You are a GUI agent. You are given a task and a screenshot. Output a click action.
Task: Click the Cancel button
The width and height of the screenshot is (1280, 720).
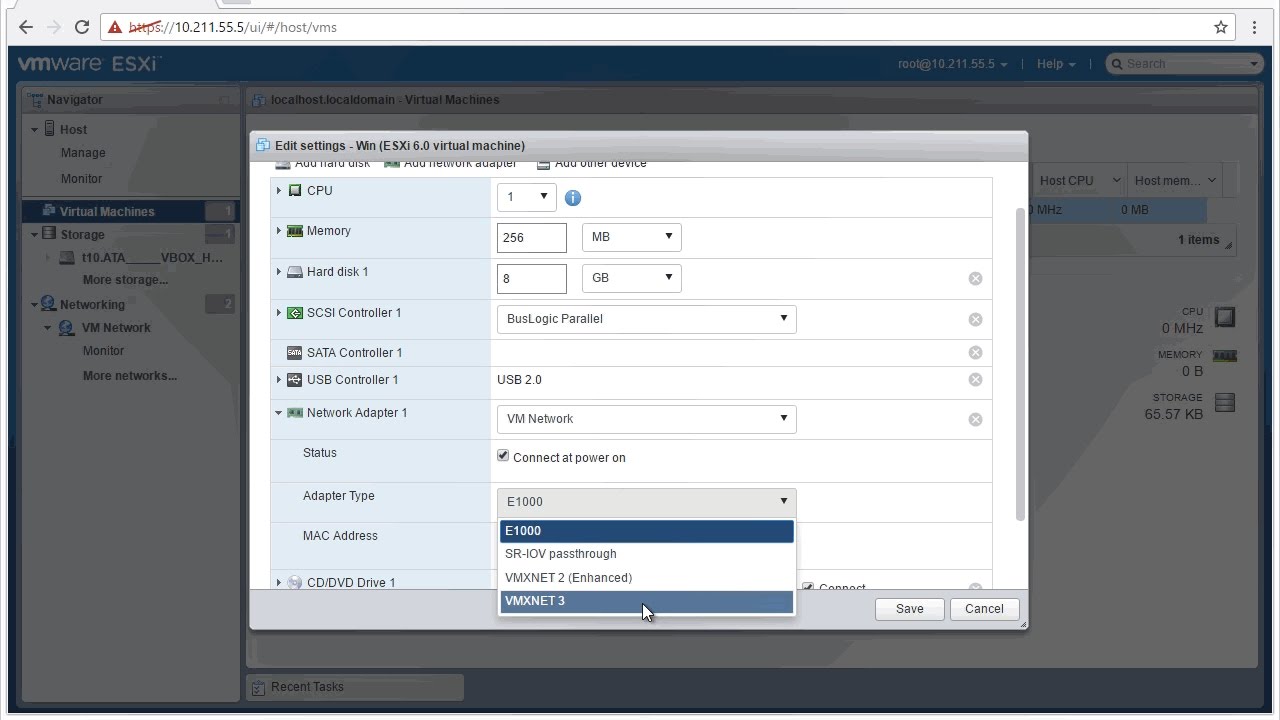click(x=984, y=609)
